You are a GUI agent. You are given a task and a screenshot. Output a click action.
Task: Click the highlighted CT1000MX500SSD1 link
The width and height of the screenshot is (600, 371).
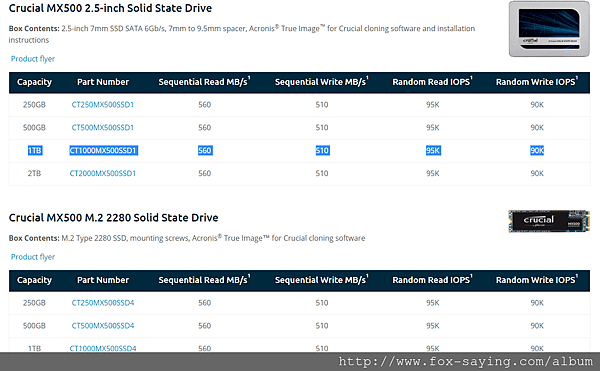pyautogui.click(x=103, y=150)
